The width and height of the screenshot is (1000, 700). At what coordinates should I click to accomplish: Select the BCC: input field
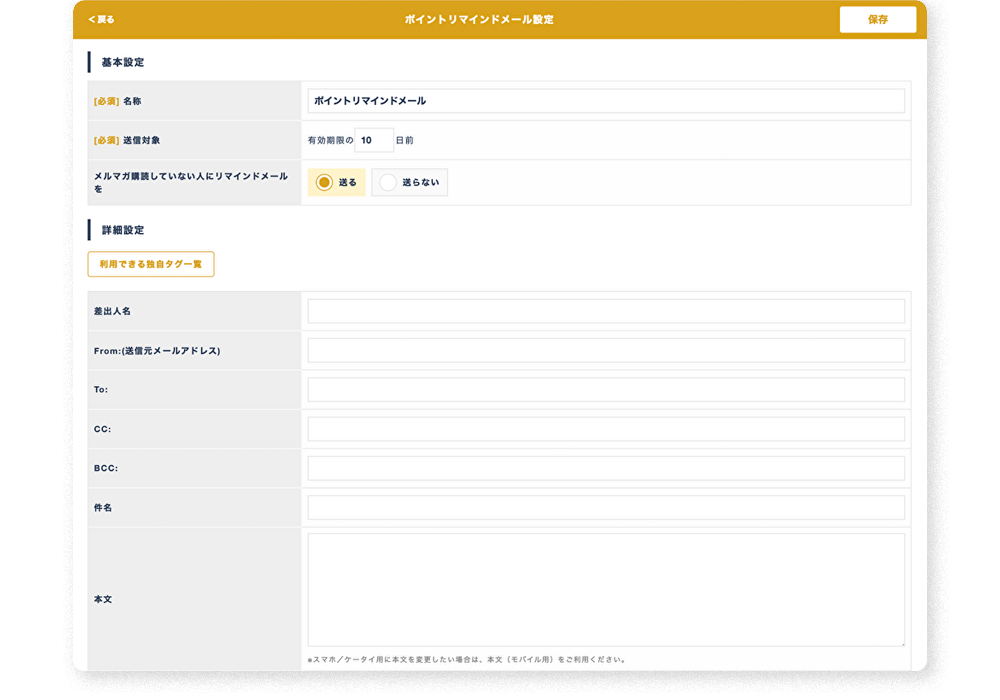point(606,468)
